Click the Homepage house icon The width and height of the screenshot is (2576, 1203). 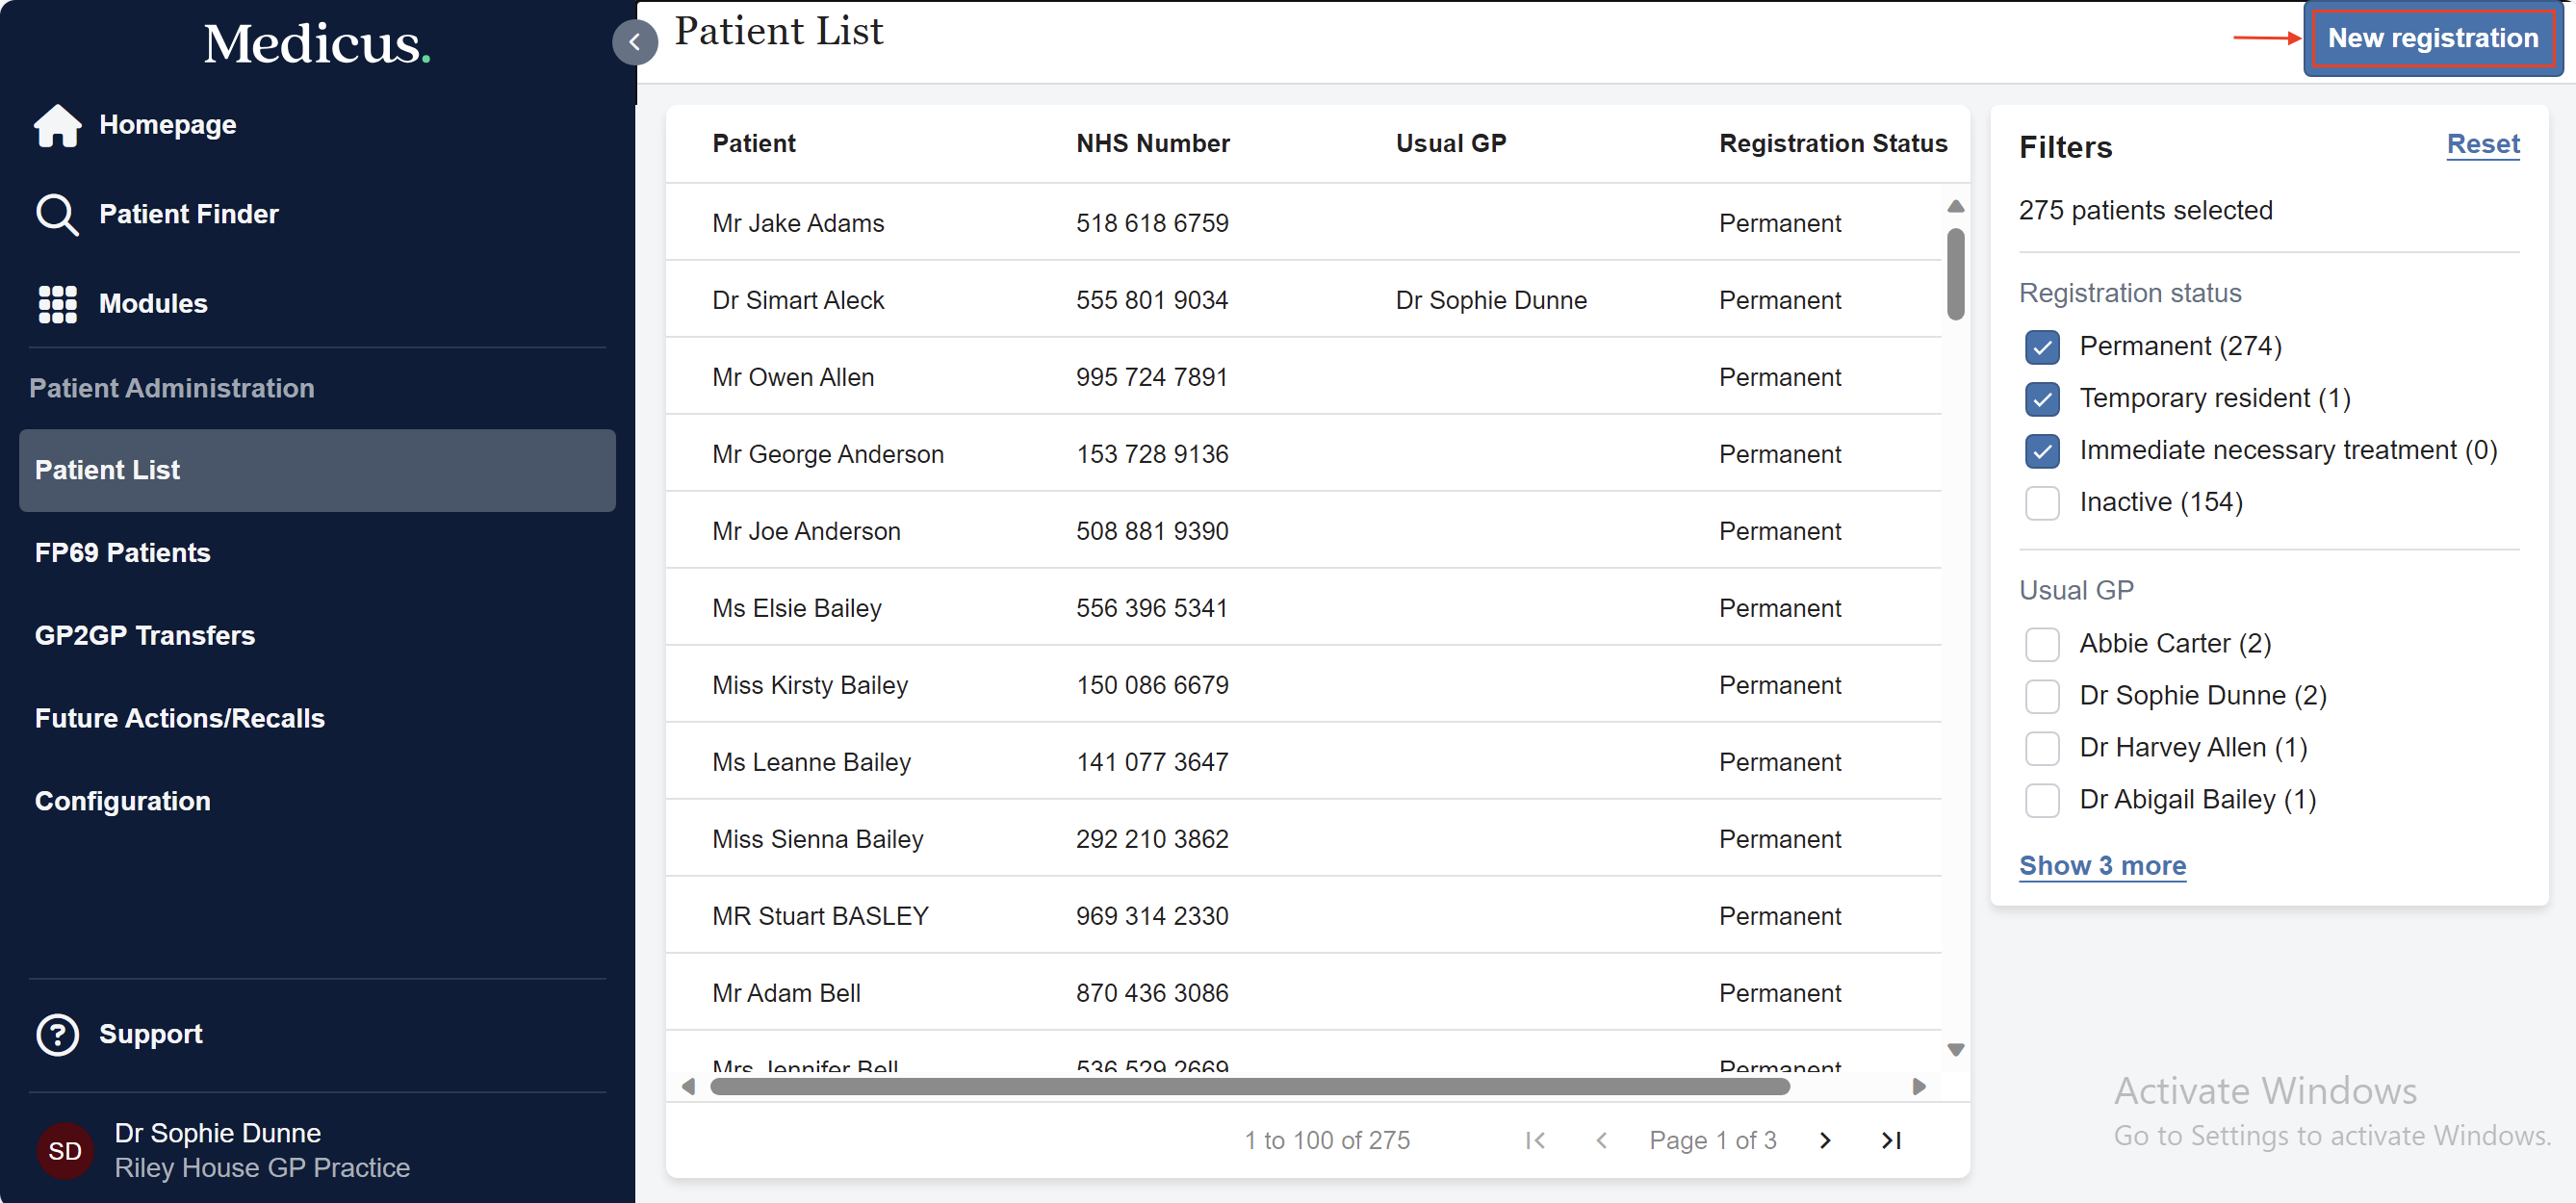click(x=57, y=126)
